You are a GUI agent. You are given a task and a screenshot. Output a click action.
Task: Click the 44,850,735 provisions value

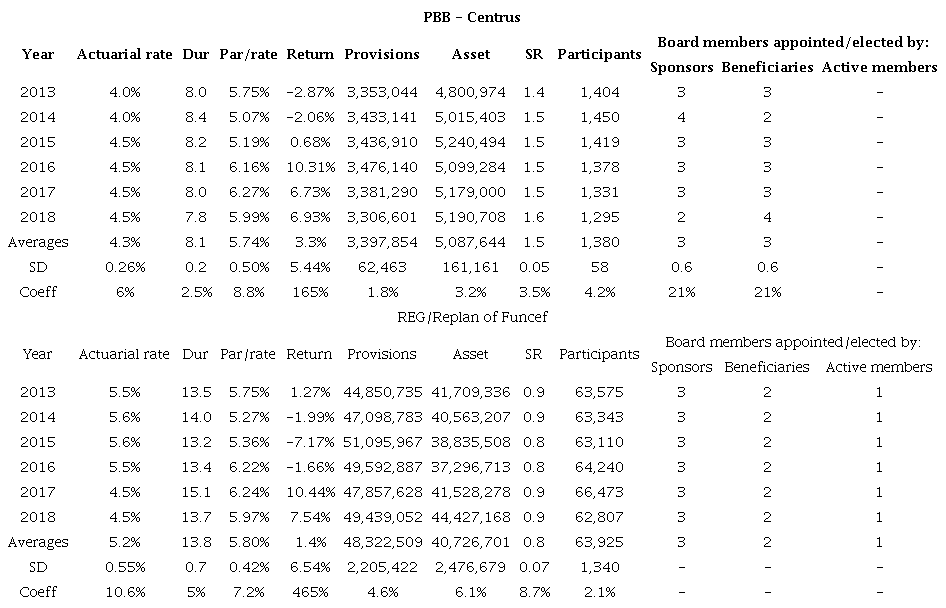[381, 392]
